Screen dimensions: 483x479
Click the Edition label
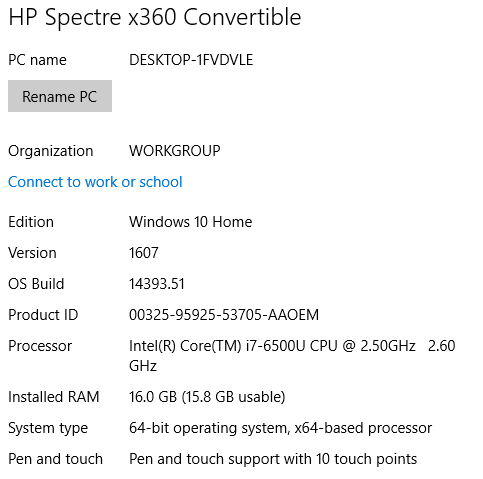(31, 222)
